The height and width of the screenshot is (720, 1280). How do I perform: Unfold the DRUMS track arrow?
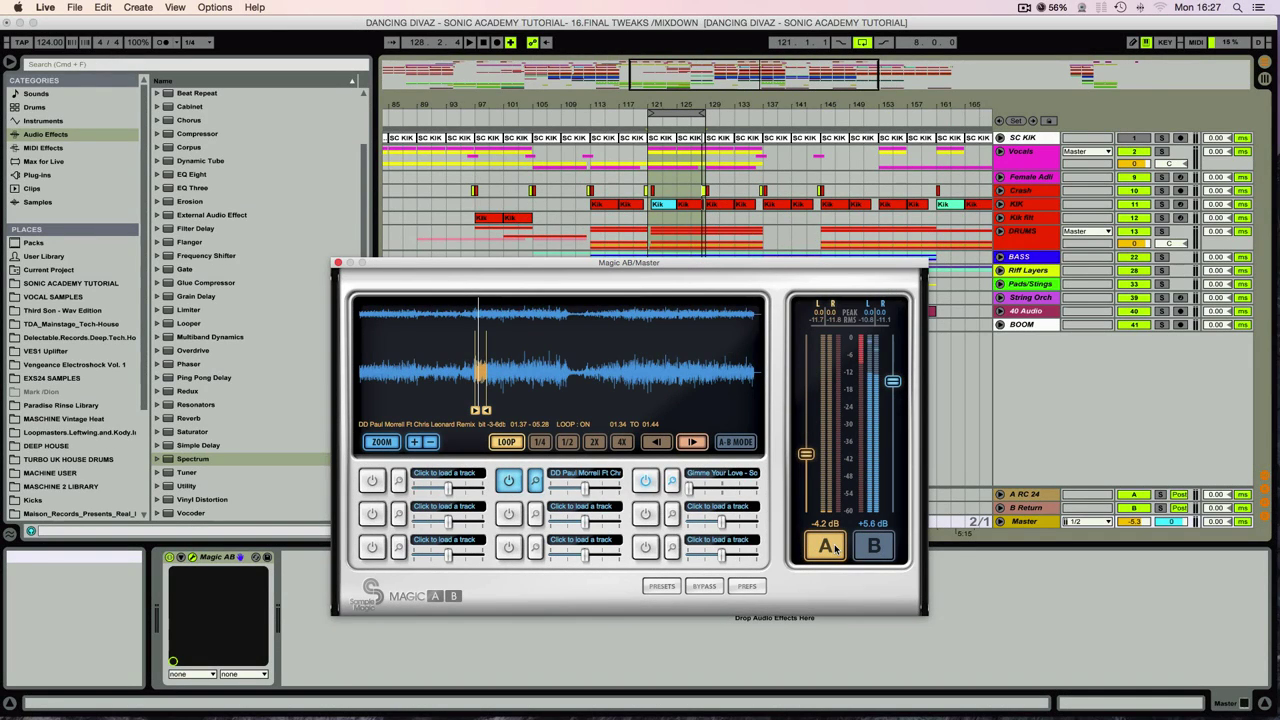[x=1000, y=231]
